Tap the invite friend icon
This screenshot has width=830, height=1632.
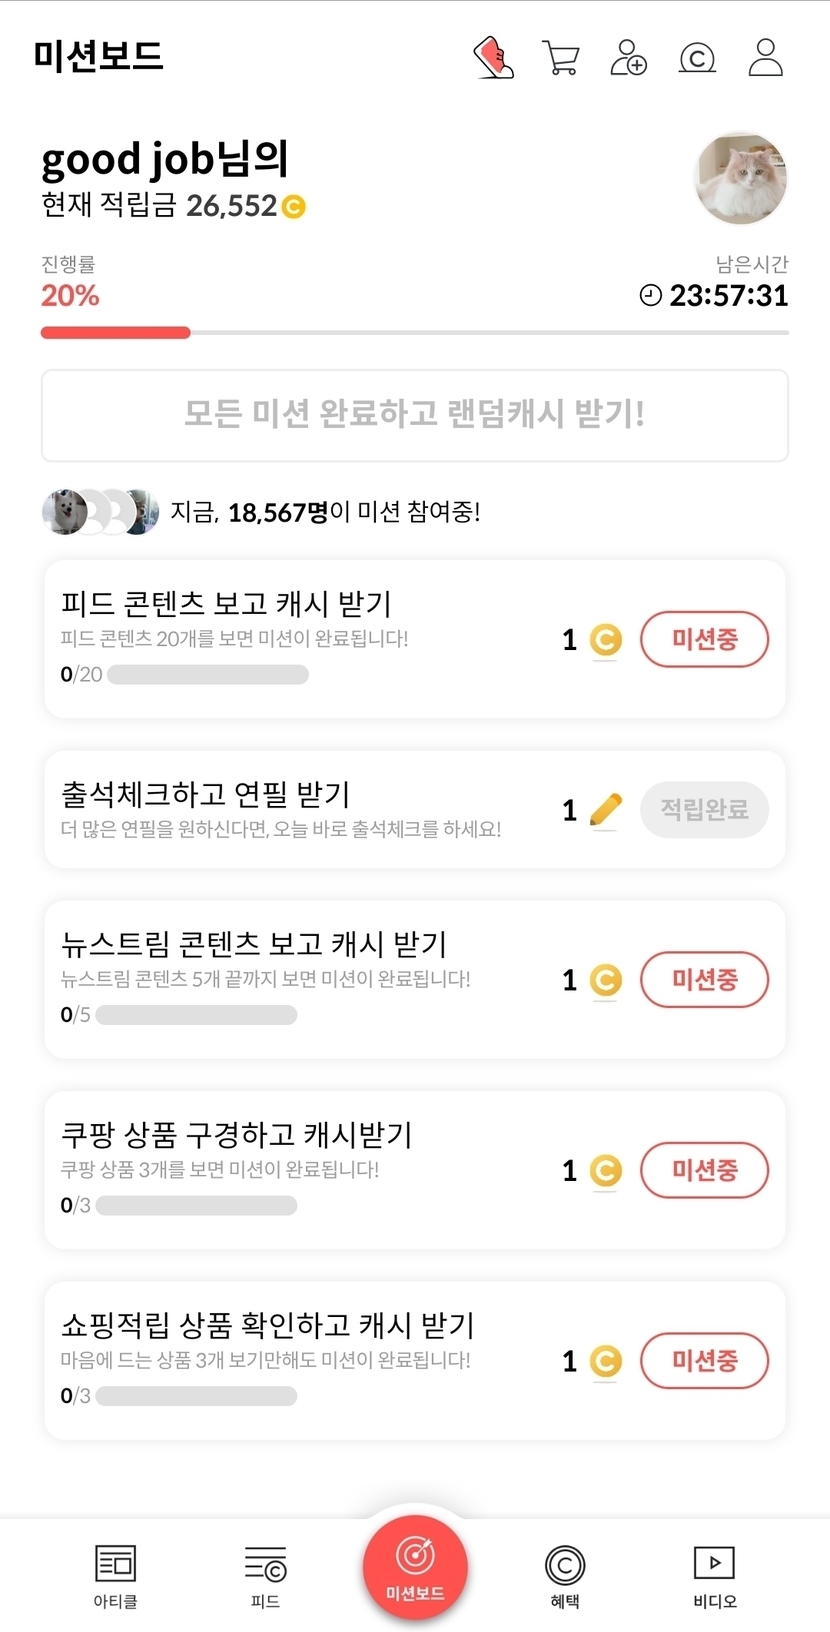[x=628, y=58]
